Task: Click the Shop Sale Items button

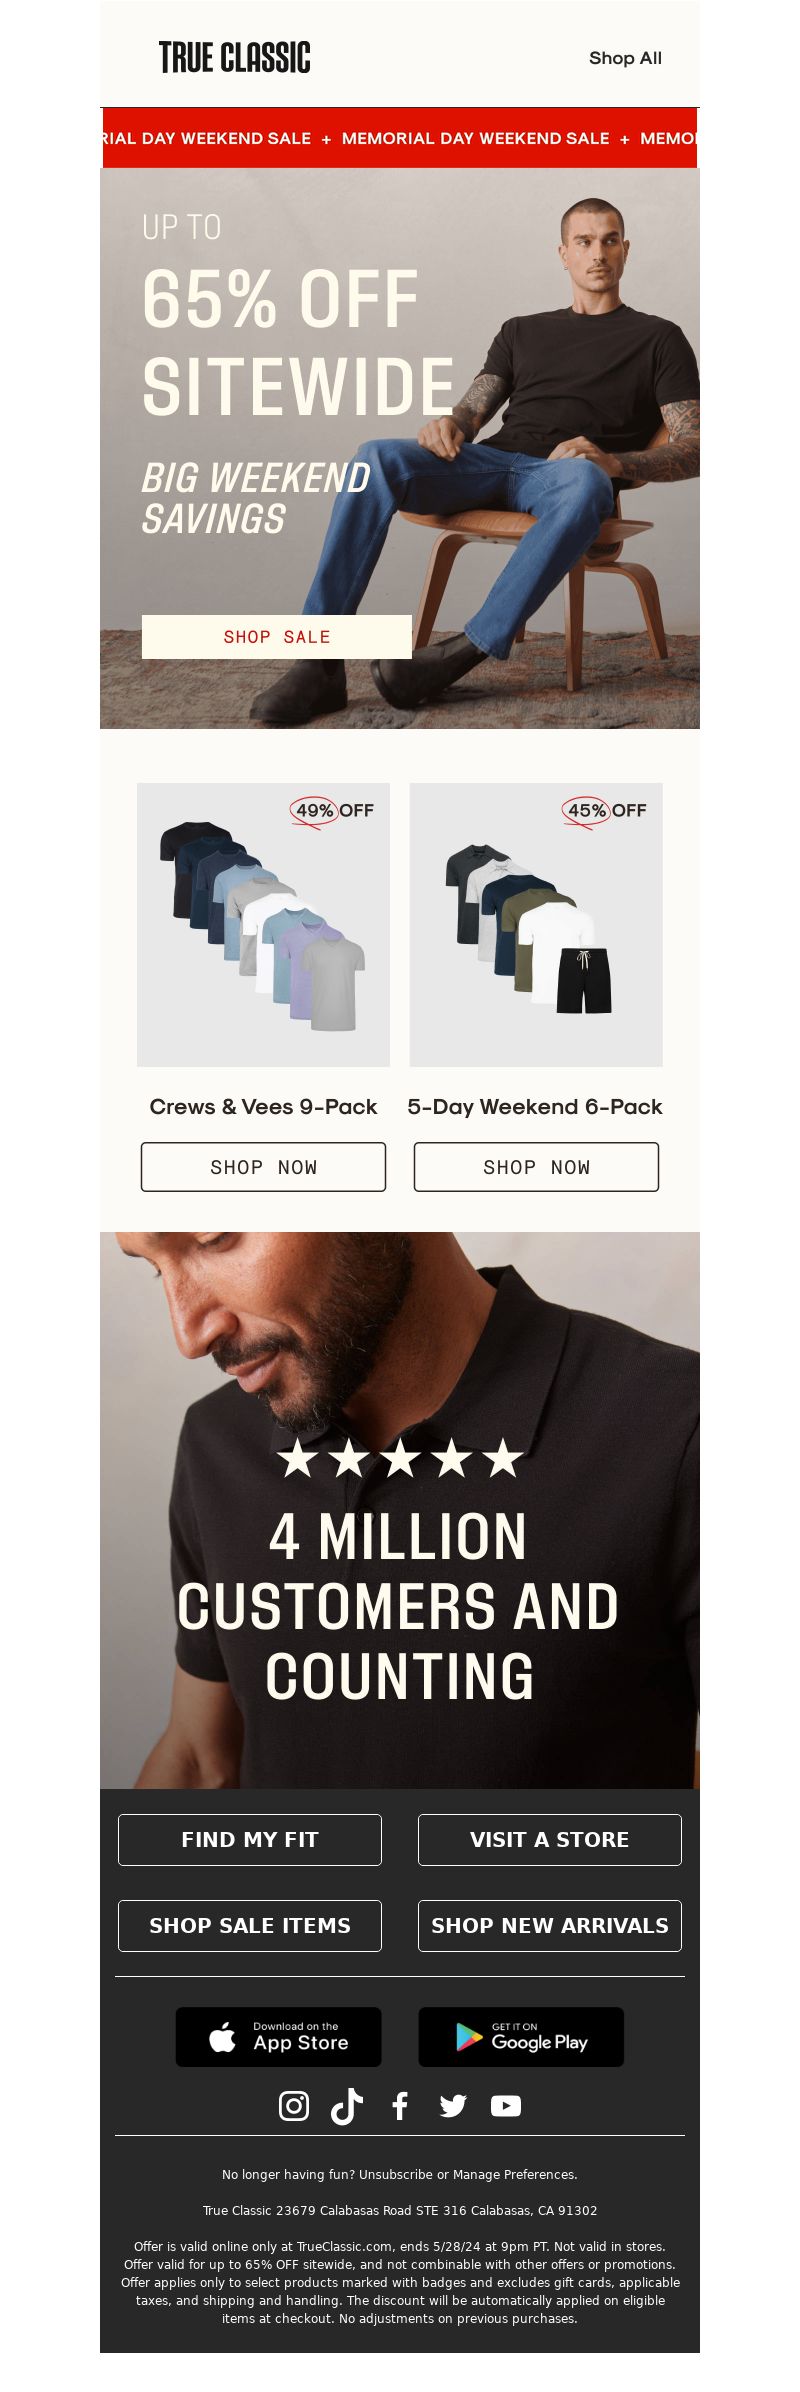Action: pyautogui.click(x=250, y=1926)
